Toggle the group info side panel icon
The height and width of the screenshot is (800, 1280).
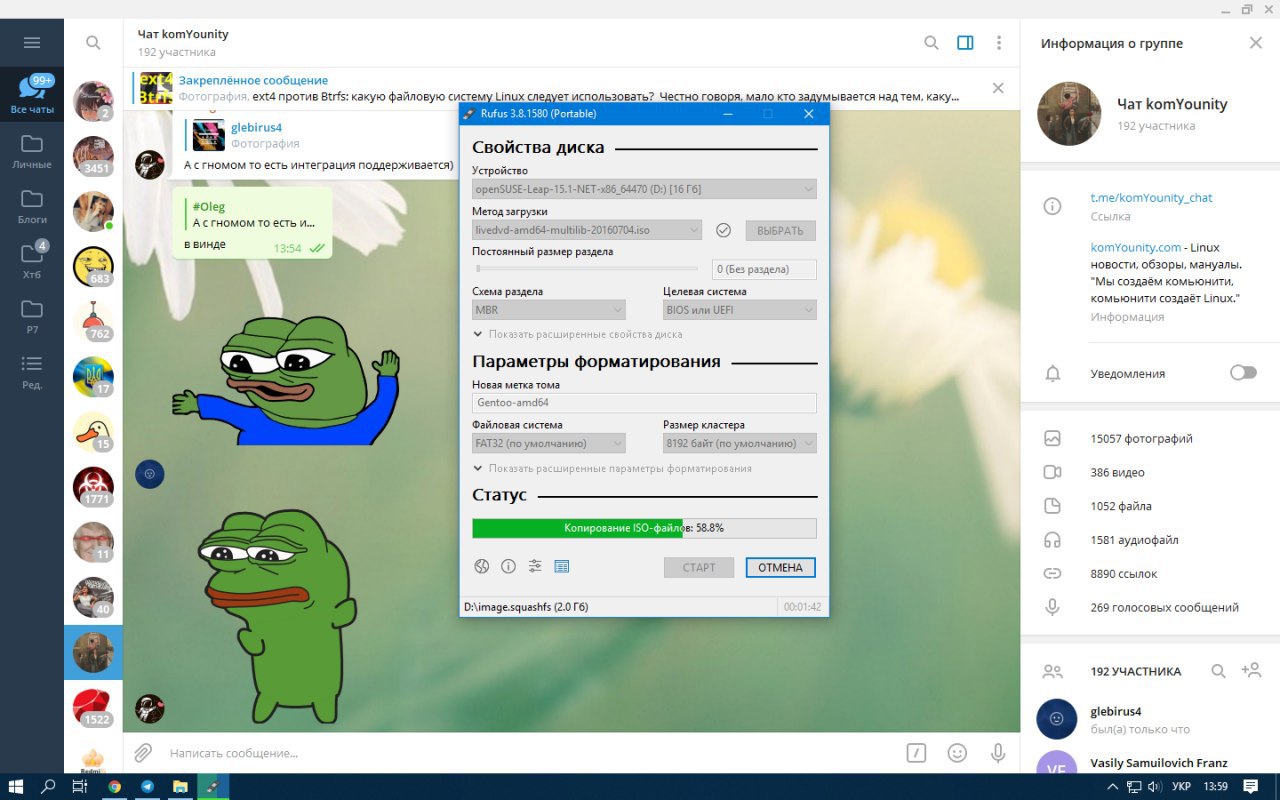[965, 43]
